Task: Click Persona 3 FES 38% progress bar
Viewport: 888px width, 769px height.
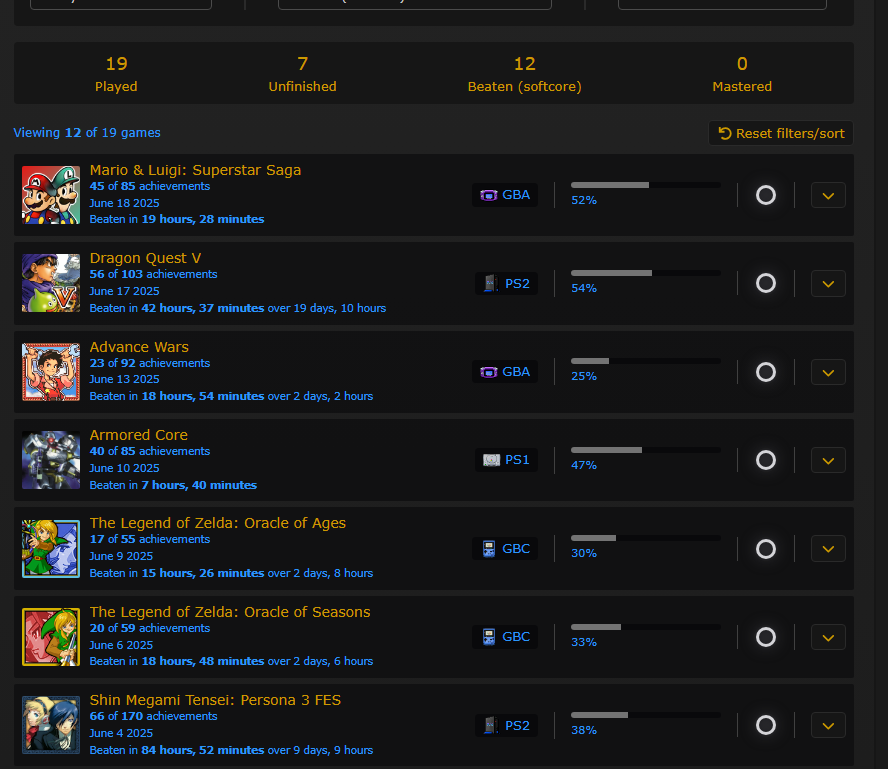Action: 646,715
